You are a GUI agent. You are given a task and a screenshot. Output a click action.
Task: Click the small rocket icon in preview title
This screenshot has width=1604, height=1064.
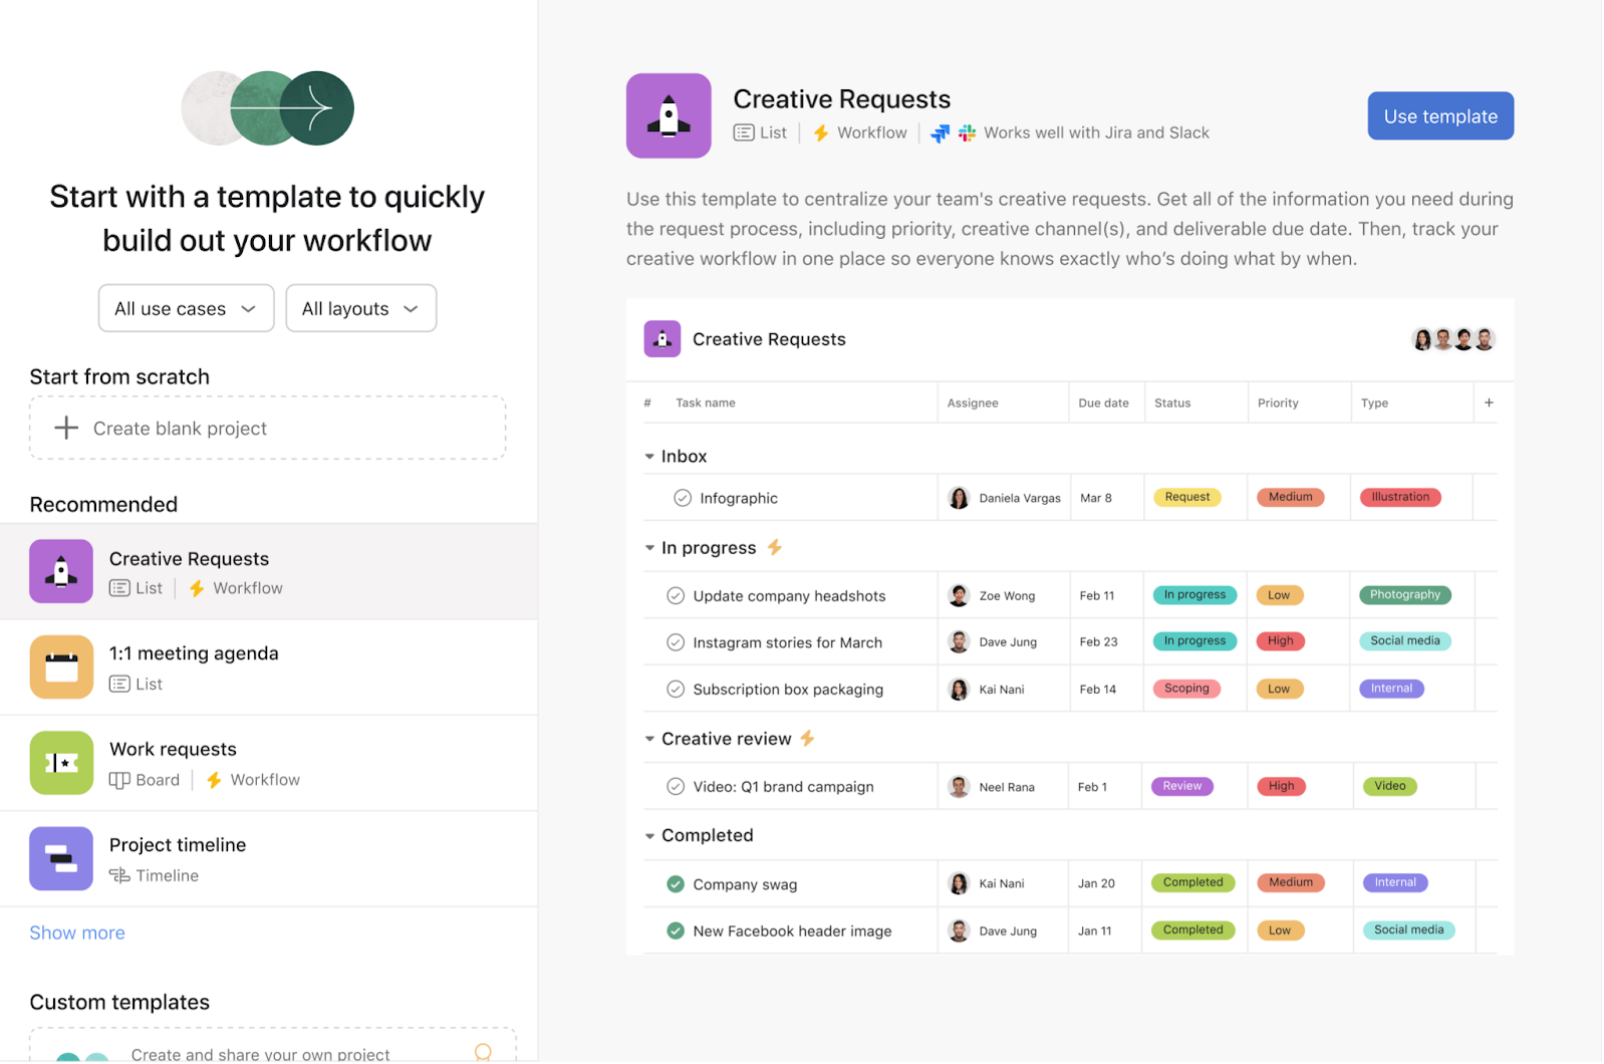(x=663, y=340)
